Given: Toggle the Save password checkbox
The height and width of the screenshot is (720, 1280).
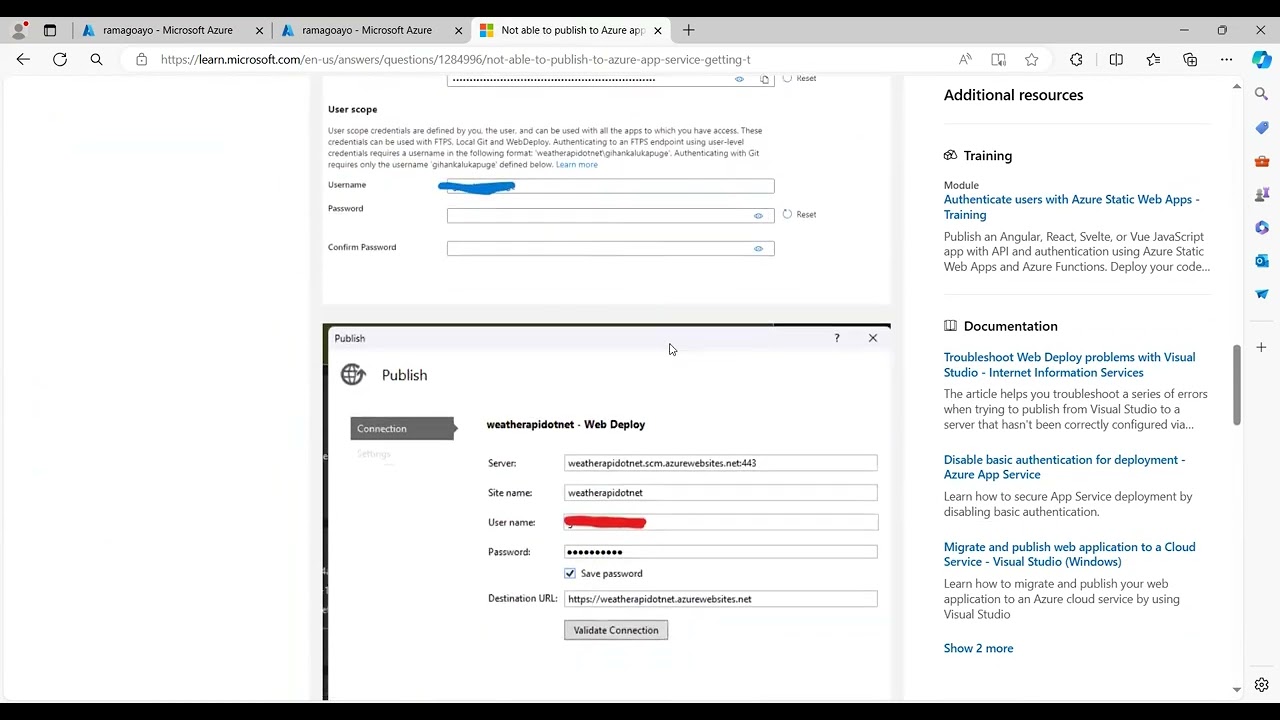Looking at the screenshot, I should point(570,574).
